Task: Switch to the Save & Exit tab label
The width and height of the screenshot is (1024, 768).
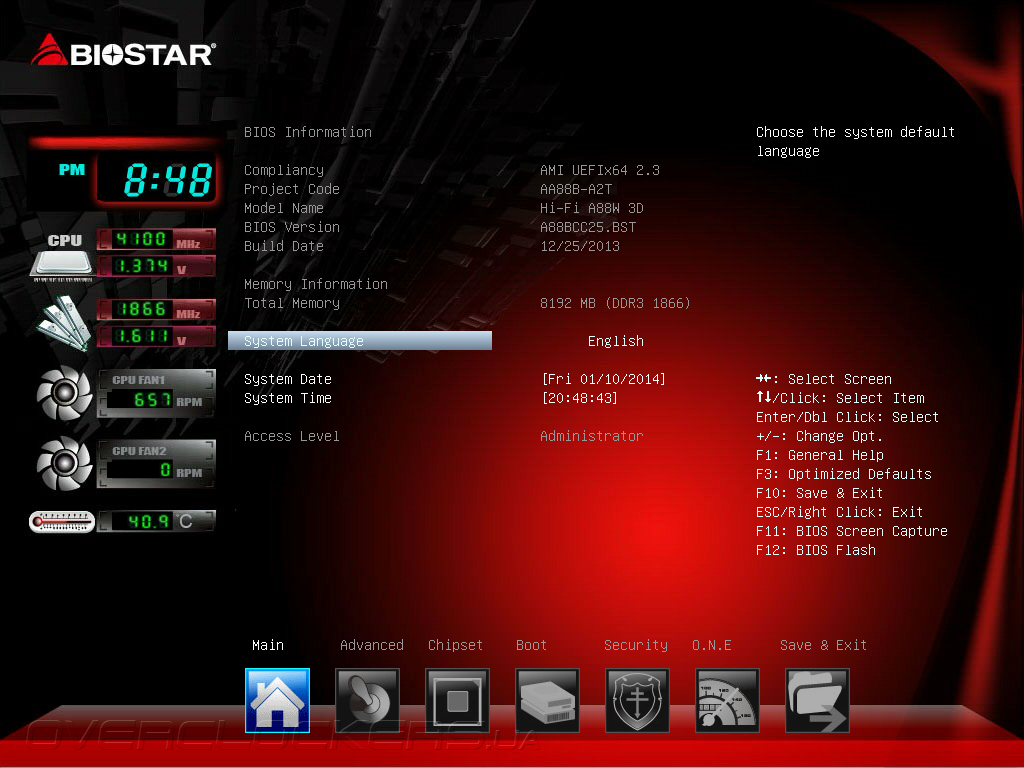Action: tap(823, 645)
